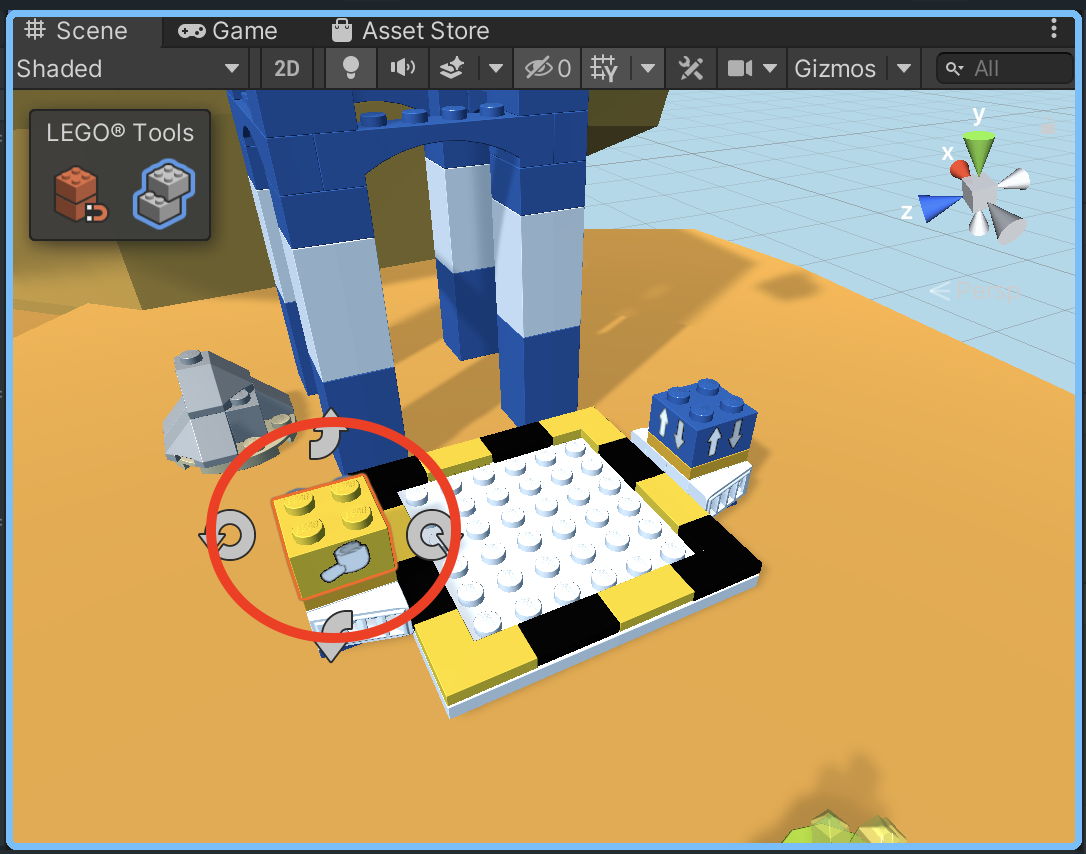Viewport: 1086px width, 854px height.
Task: Click the right rotation handle beside yellow brick
Action: (432, 535)
